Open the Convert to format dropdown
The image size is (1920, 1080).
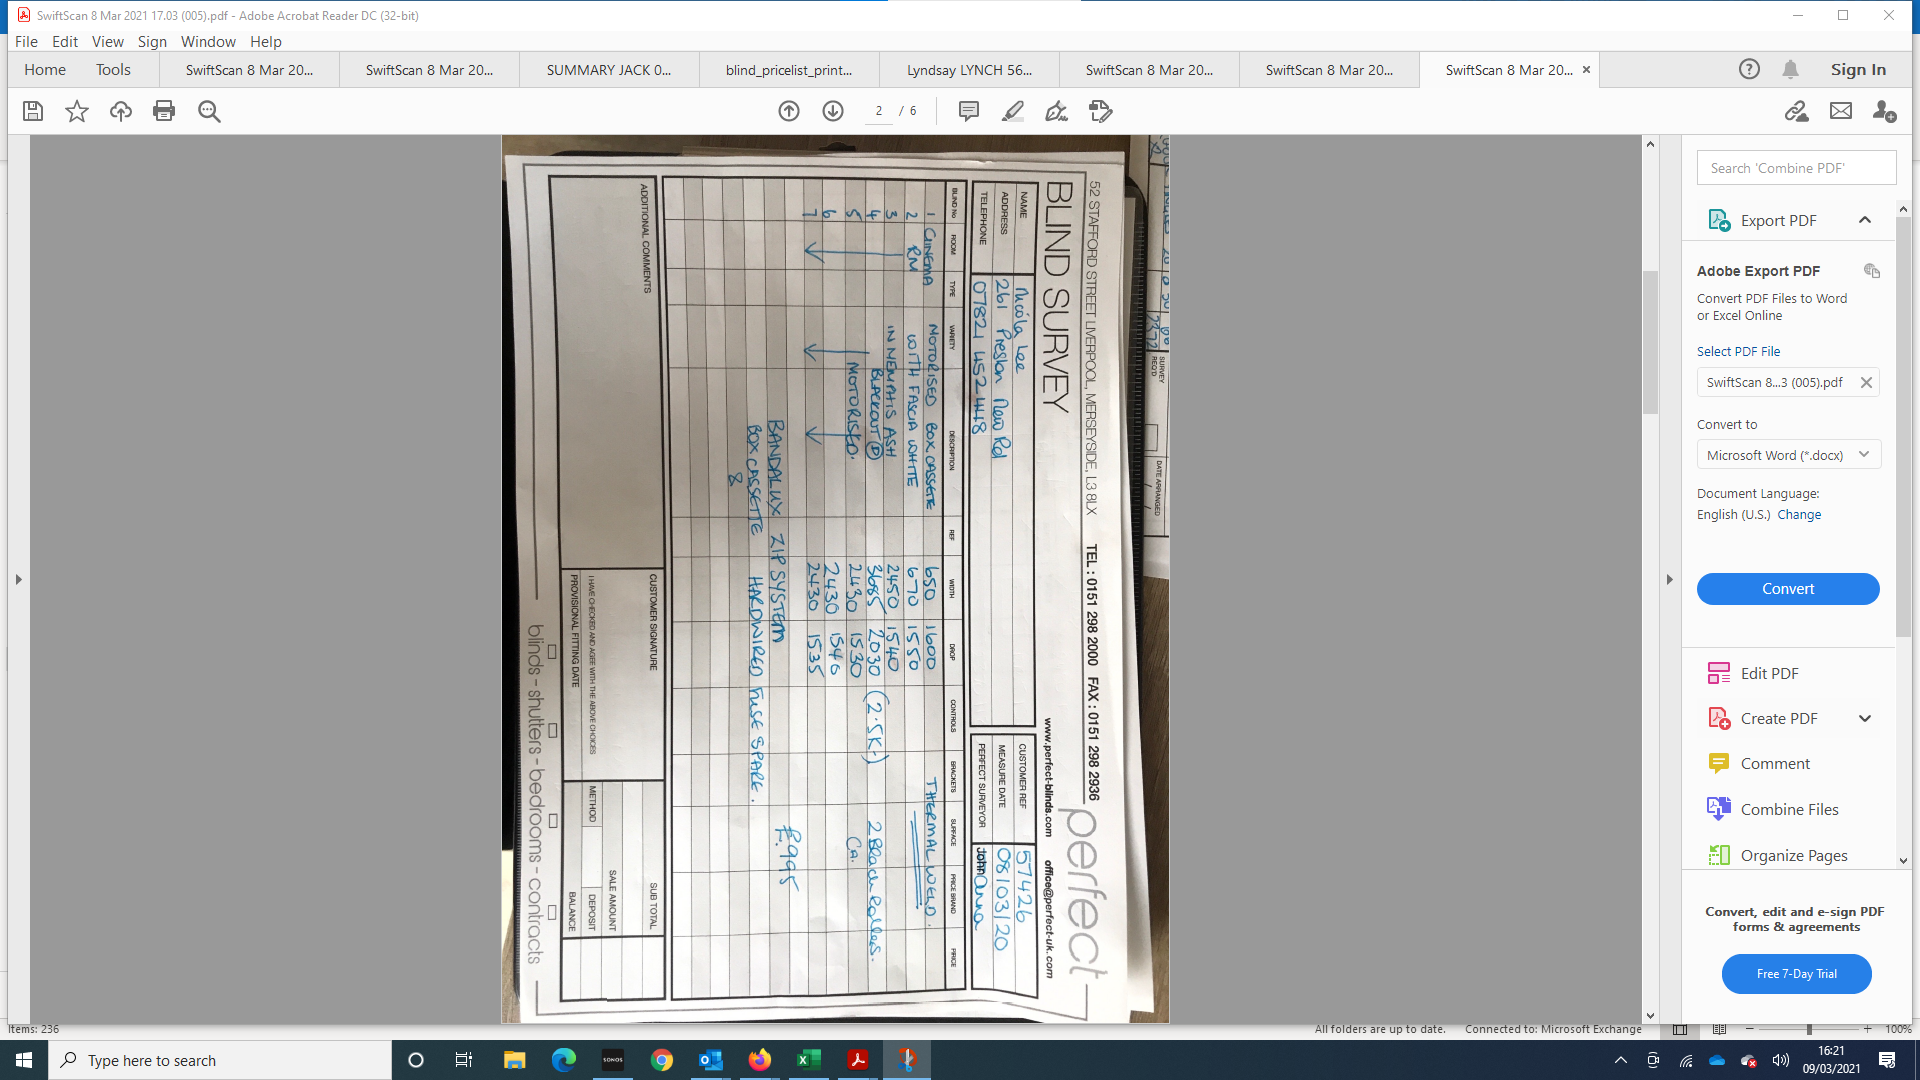pos(1788,455)
